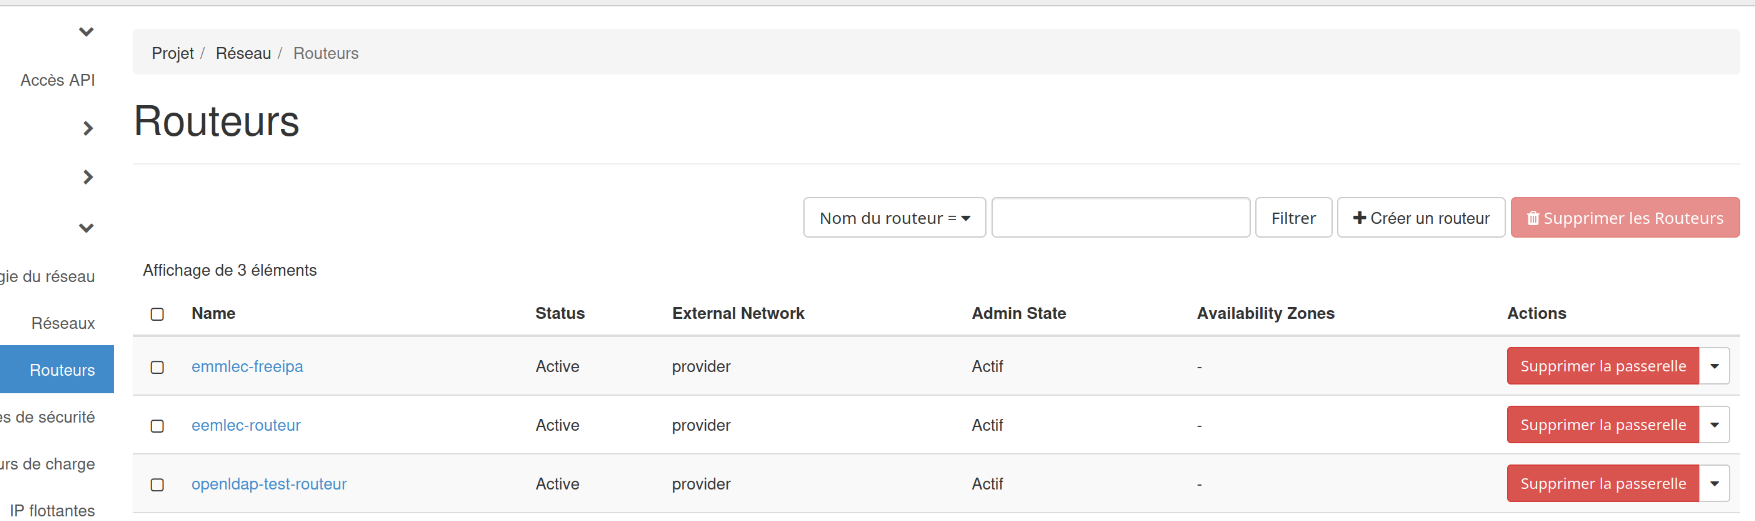The width and height of the screenshot is (1755, 521).
Task: Expand actions arrow for eemlec-routeur
Action: coord(1714,425)
